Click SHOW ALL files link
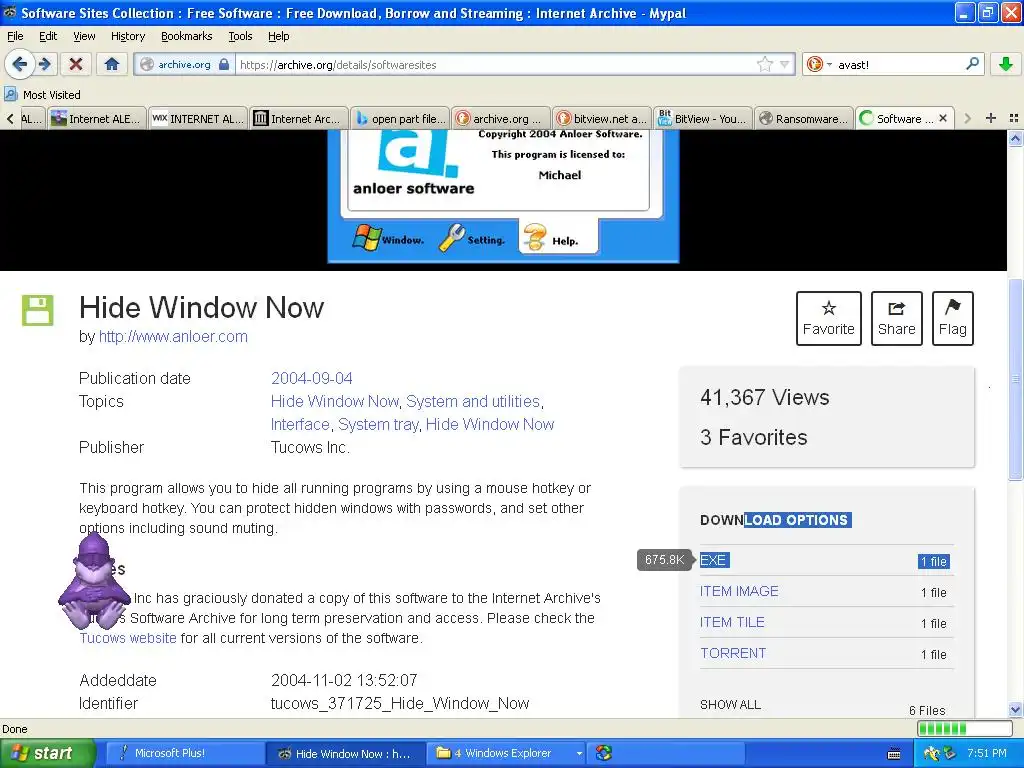 (730, 705)
